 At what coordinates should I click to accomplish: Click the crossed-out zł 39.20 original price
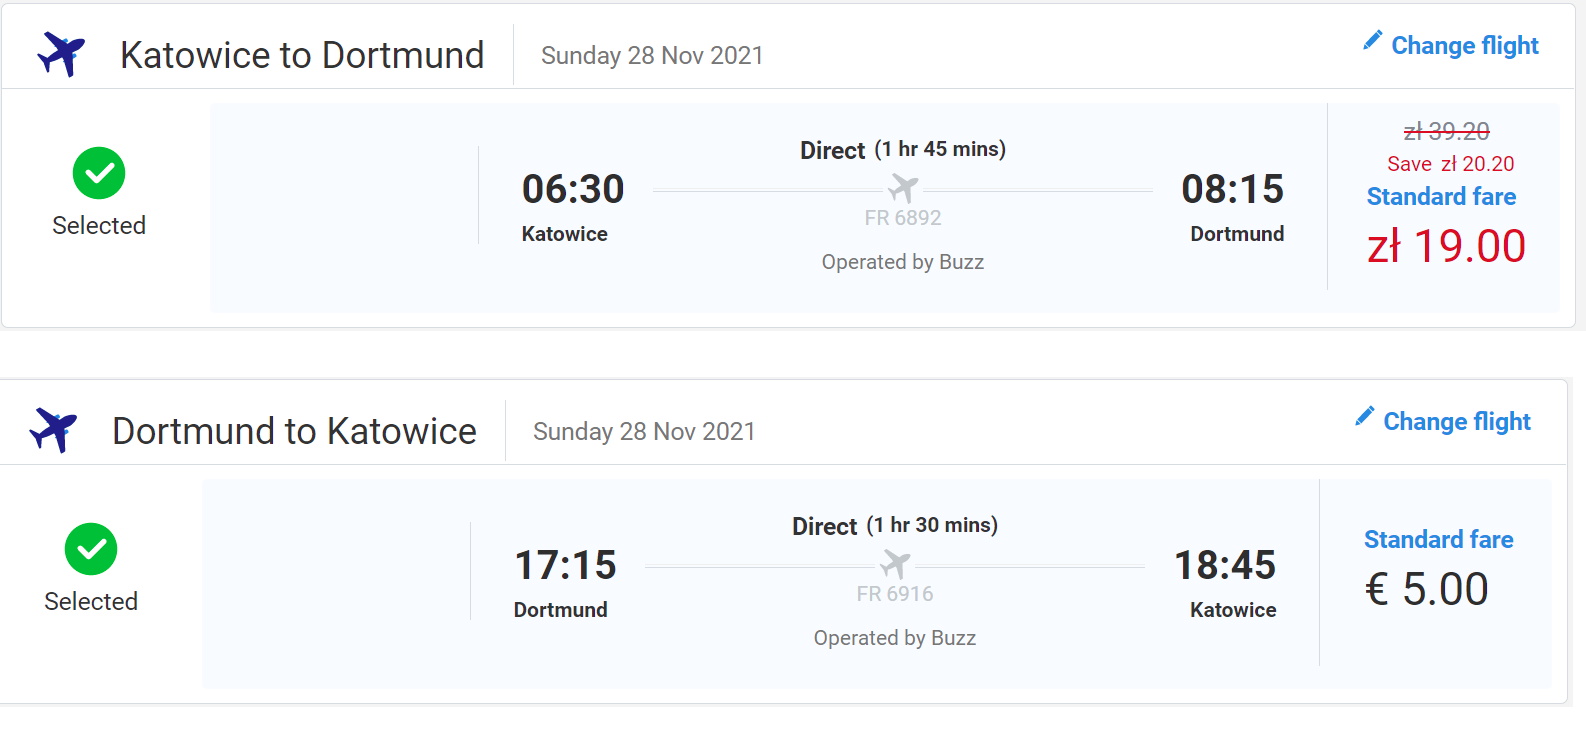tap(1446, 131)
